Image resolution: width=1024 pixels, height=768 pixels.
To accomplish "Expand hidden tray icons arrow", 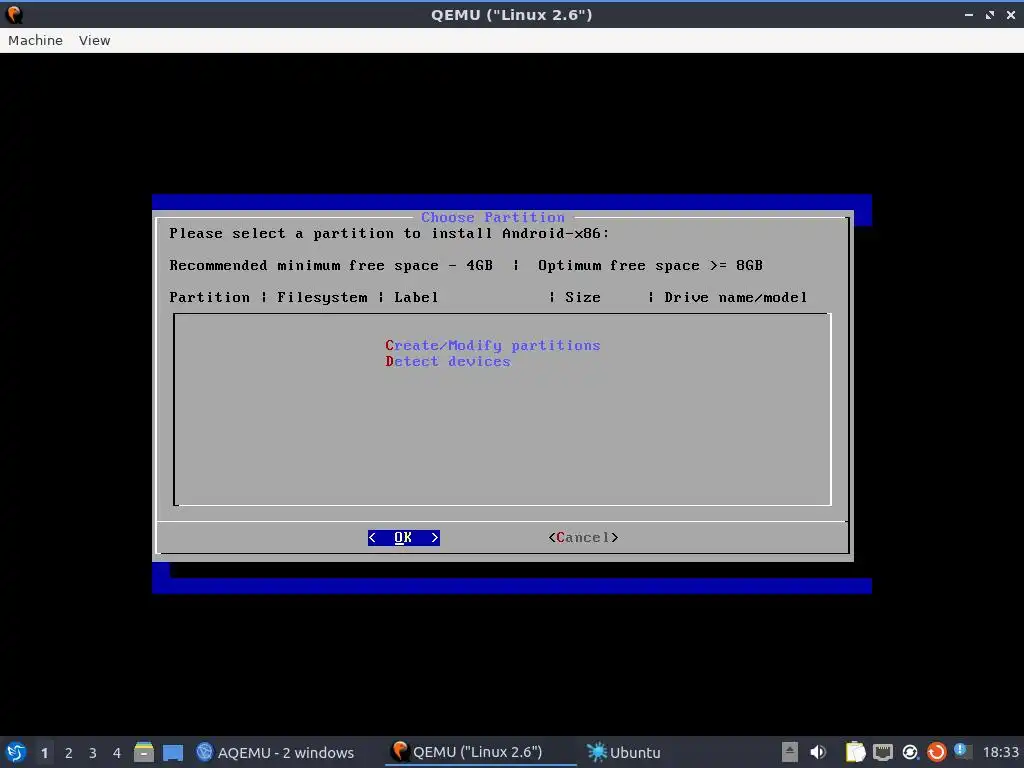I will point(790,752).
